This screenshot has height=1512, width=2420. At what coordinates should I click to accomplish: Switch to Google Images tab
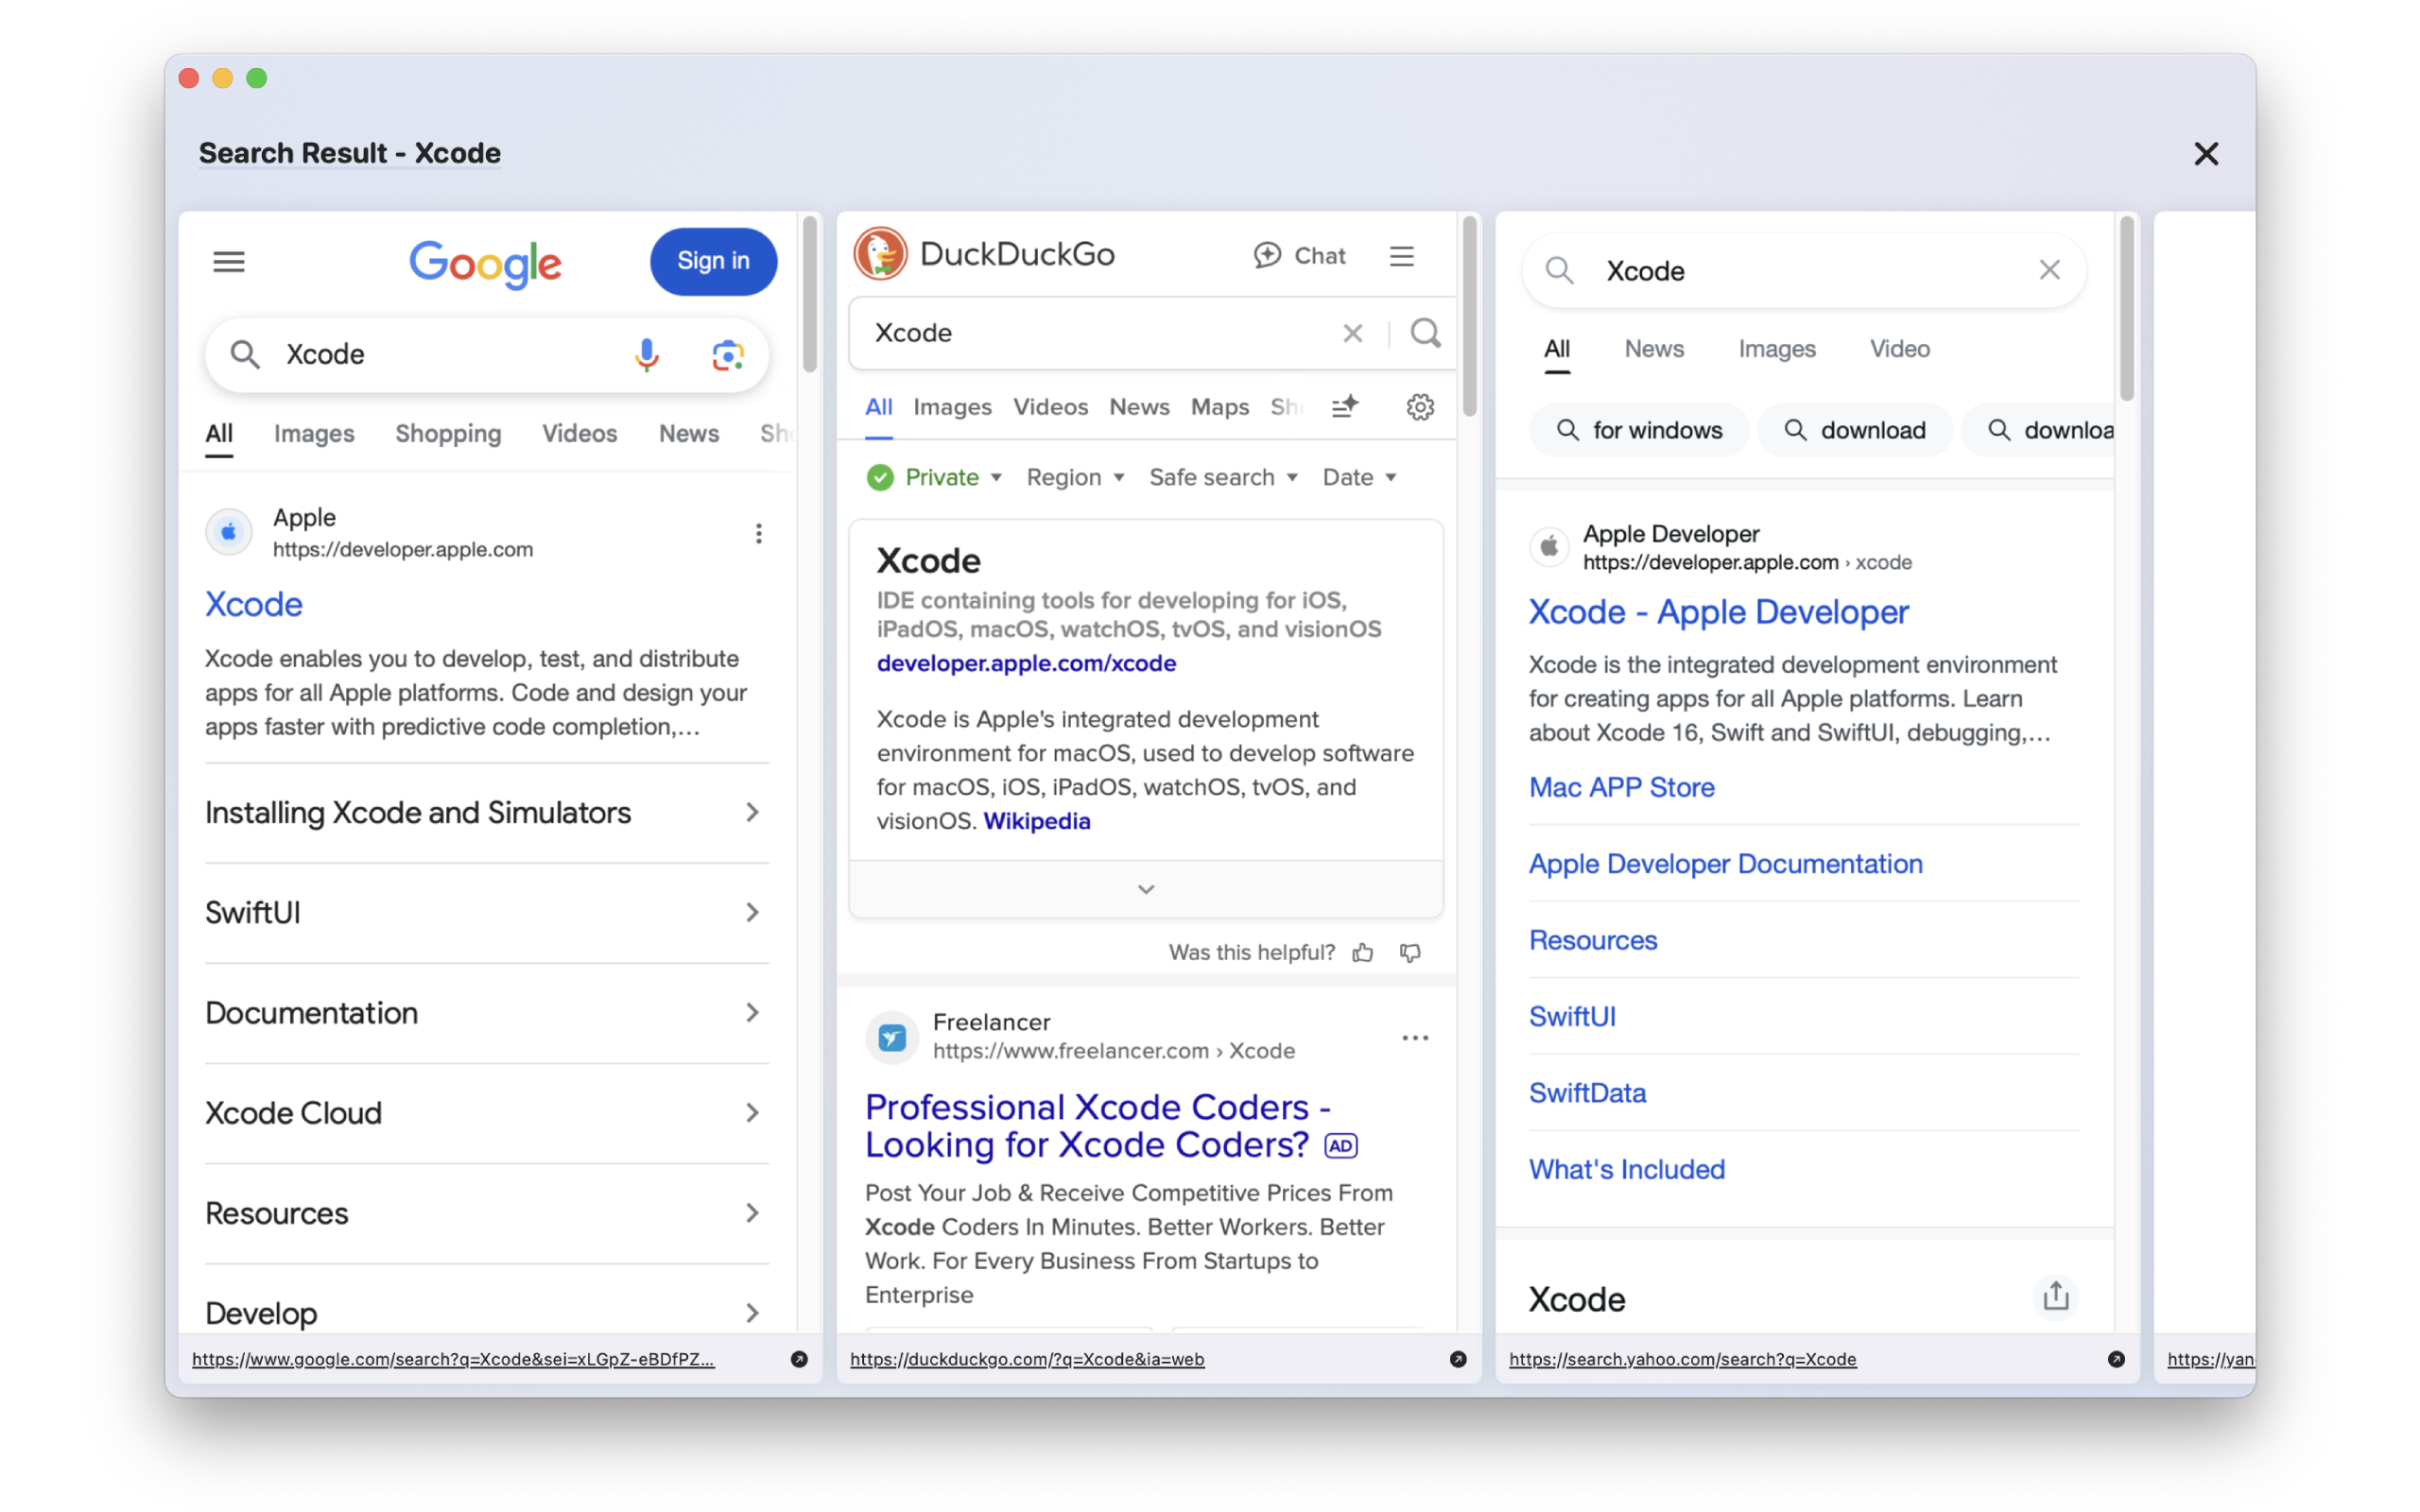(314, 433)
